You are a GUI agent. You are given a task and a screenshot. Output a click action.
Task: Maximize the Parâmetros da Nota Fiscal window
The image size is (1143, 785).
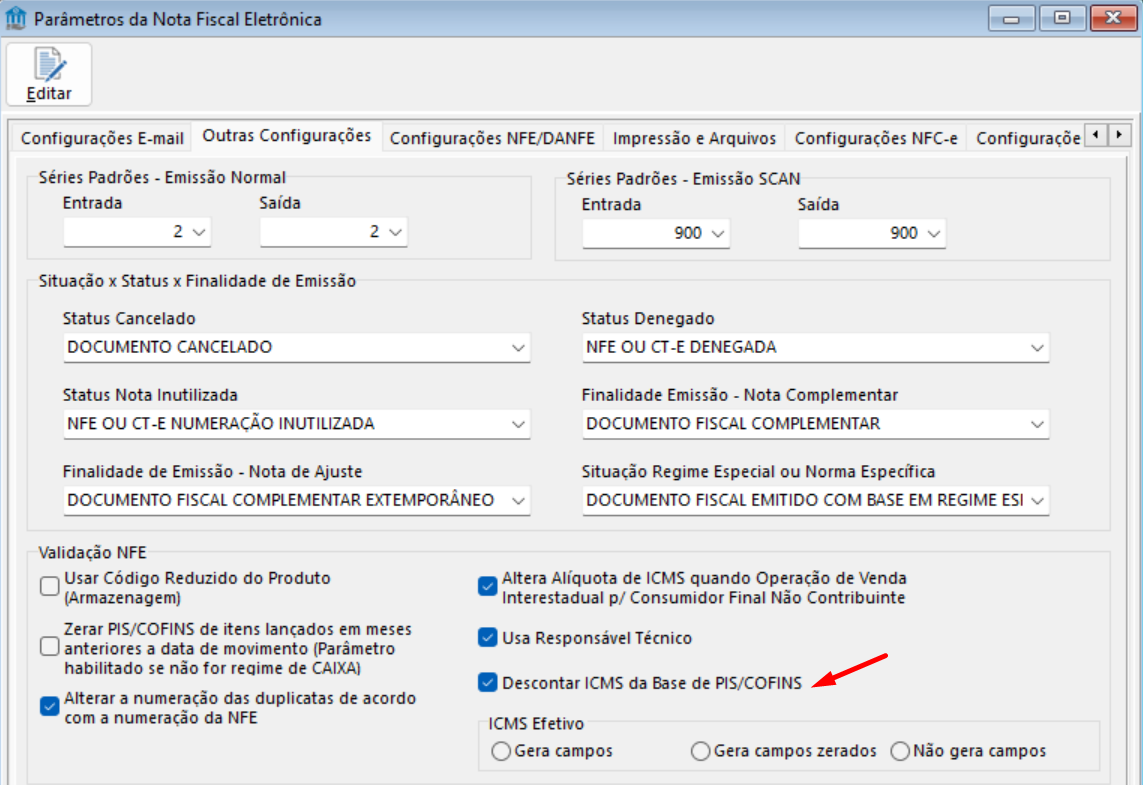1060,18
